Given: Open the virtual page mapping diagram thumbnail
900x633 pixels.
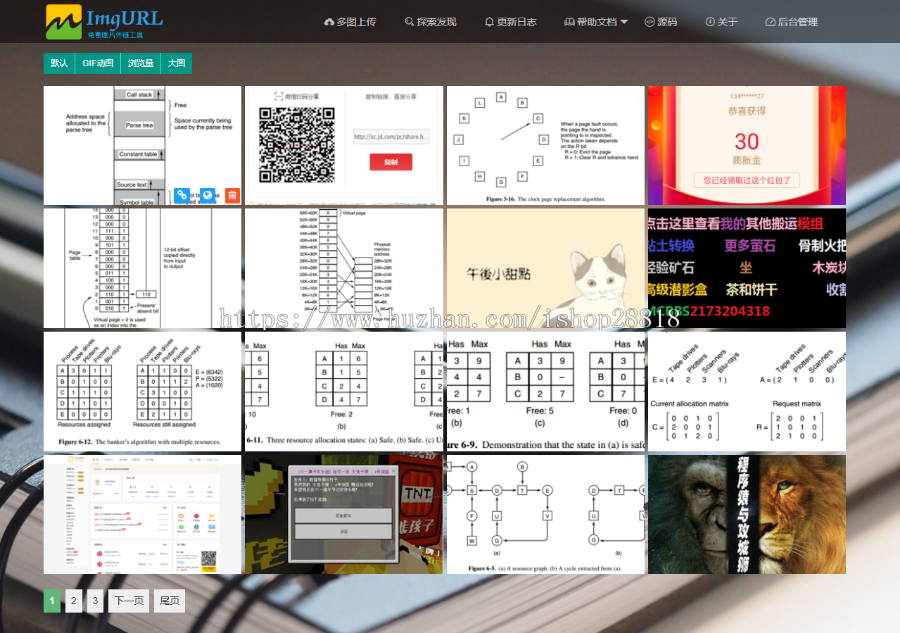Looking at the screenshot, I should click(x=344, y=268).
